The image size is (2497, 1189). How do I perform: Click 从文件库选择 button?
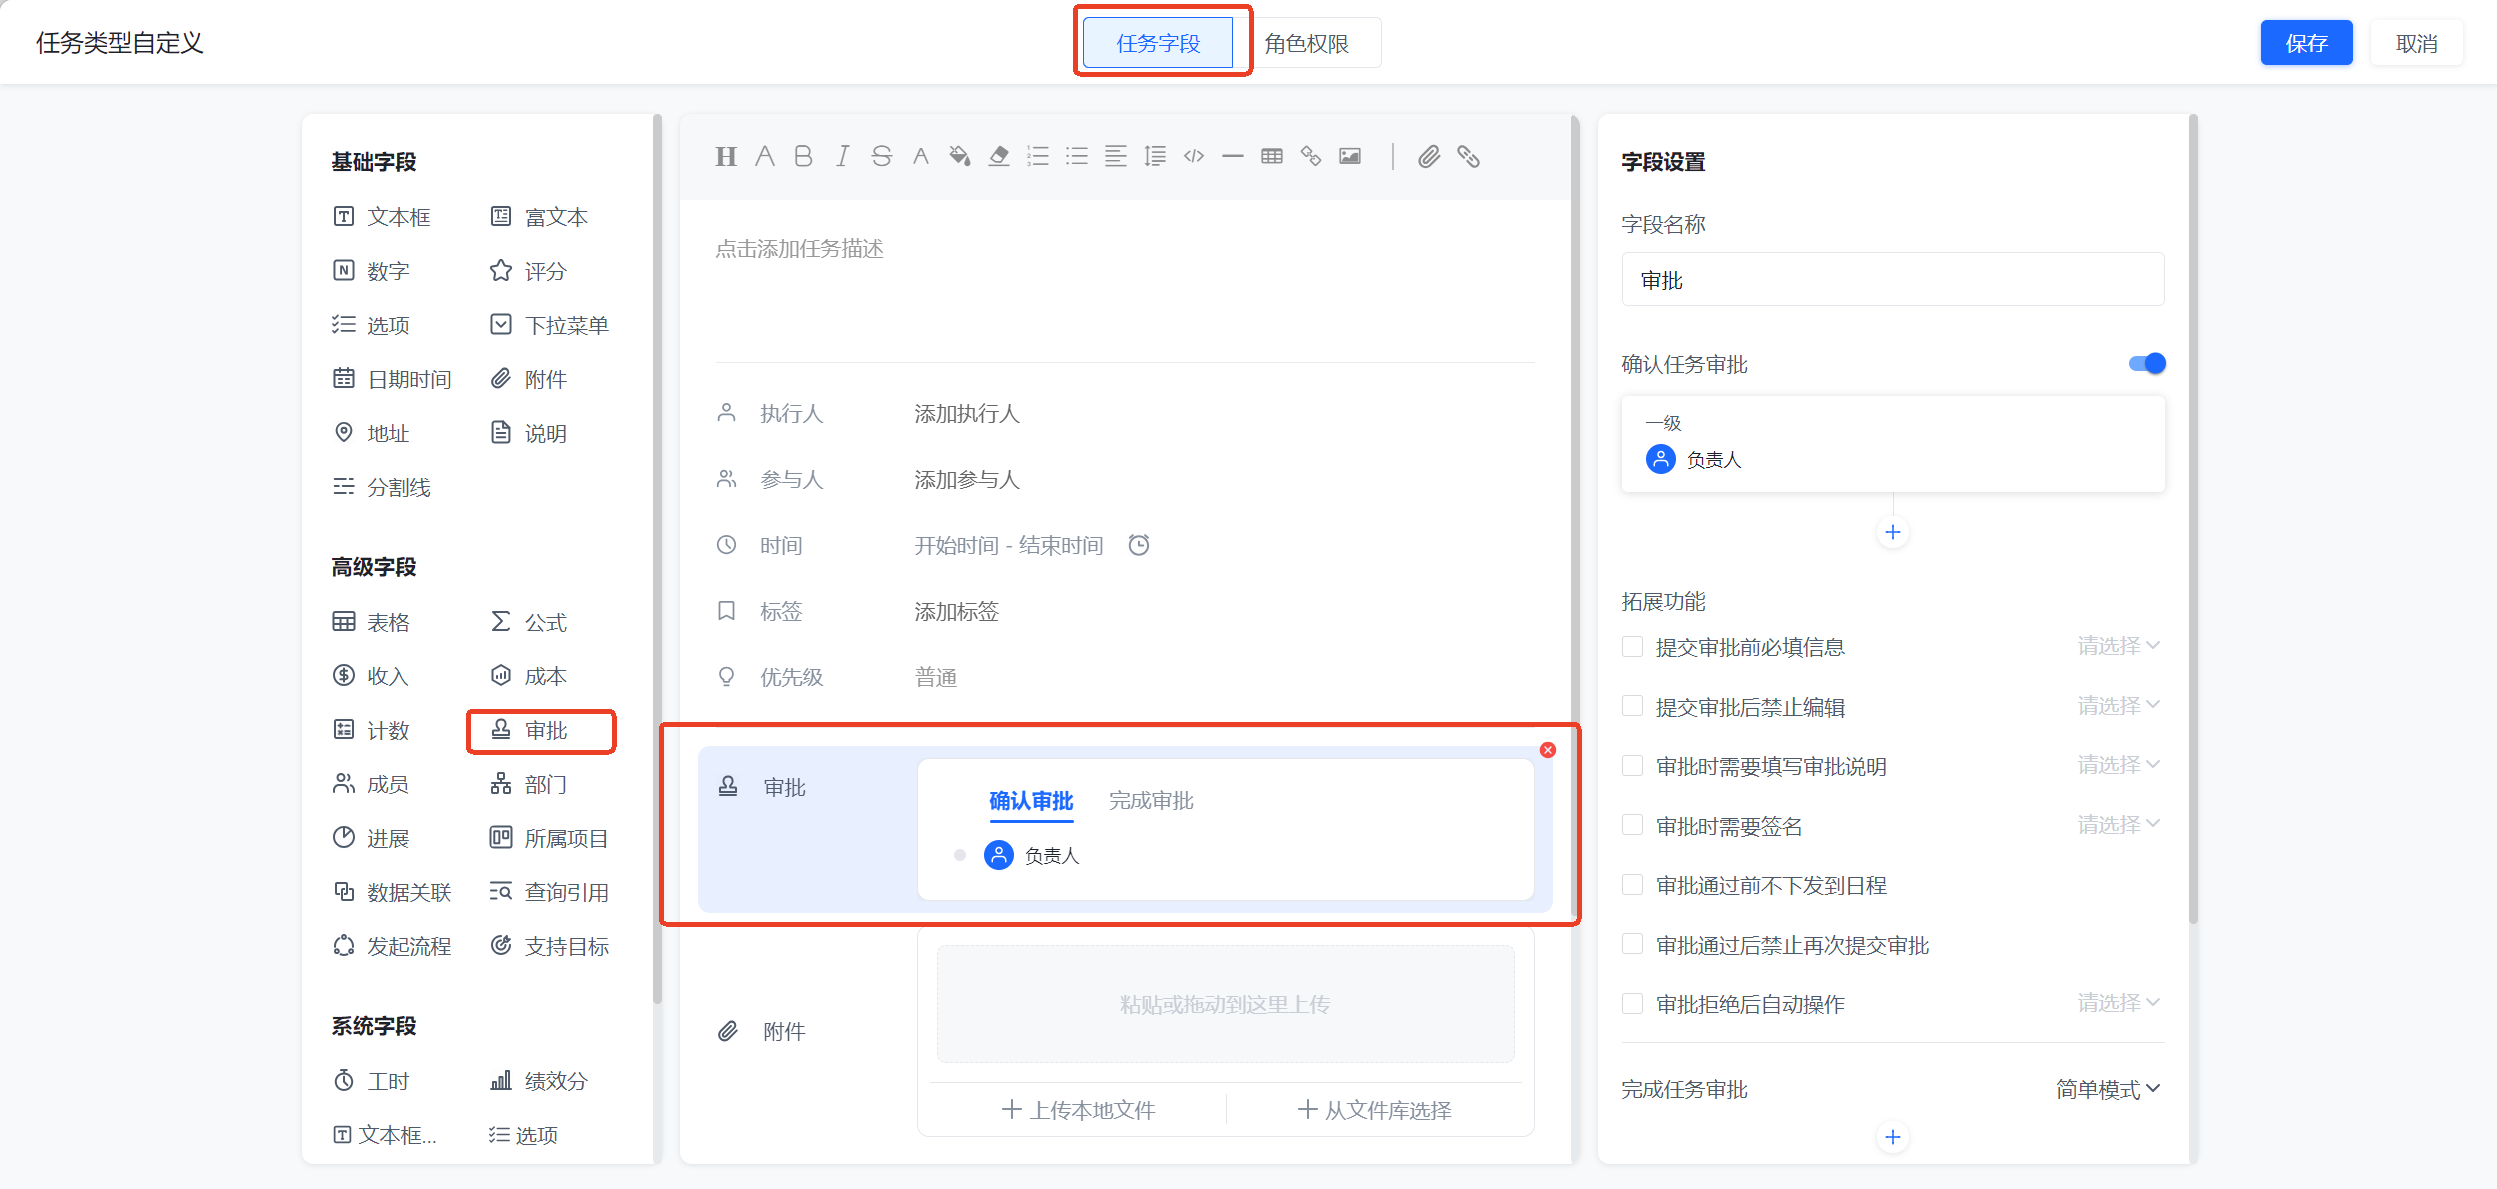[1375, 1110]
